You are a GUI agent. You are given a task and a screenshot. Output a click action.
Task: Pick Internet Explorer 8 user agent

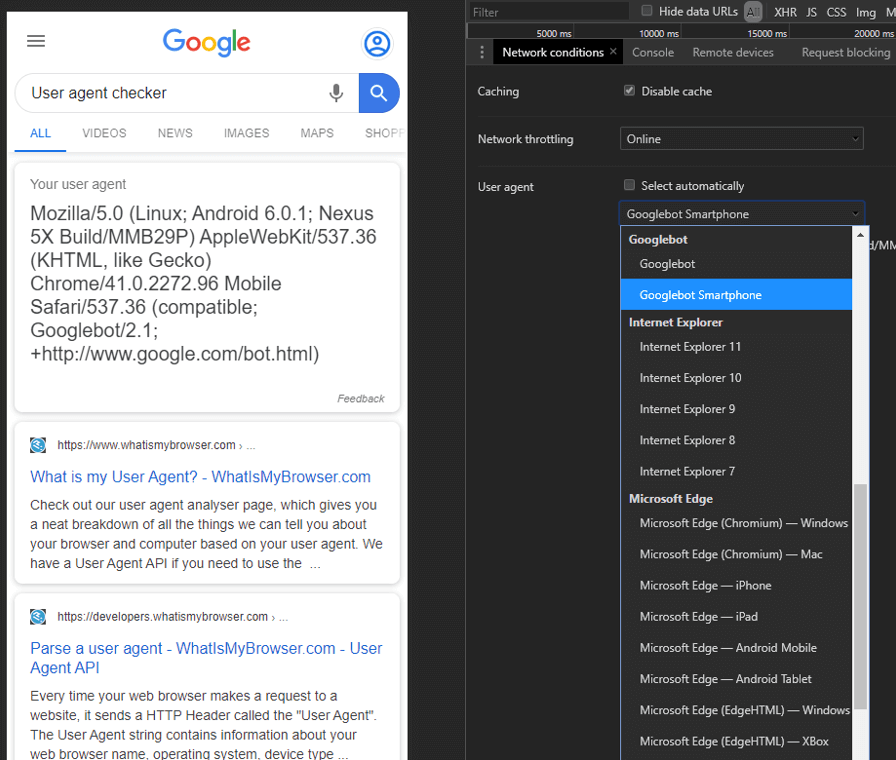(736, 440)
